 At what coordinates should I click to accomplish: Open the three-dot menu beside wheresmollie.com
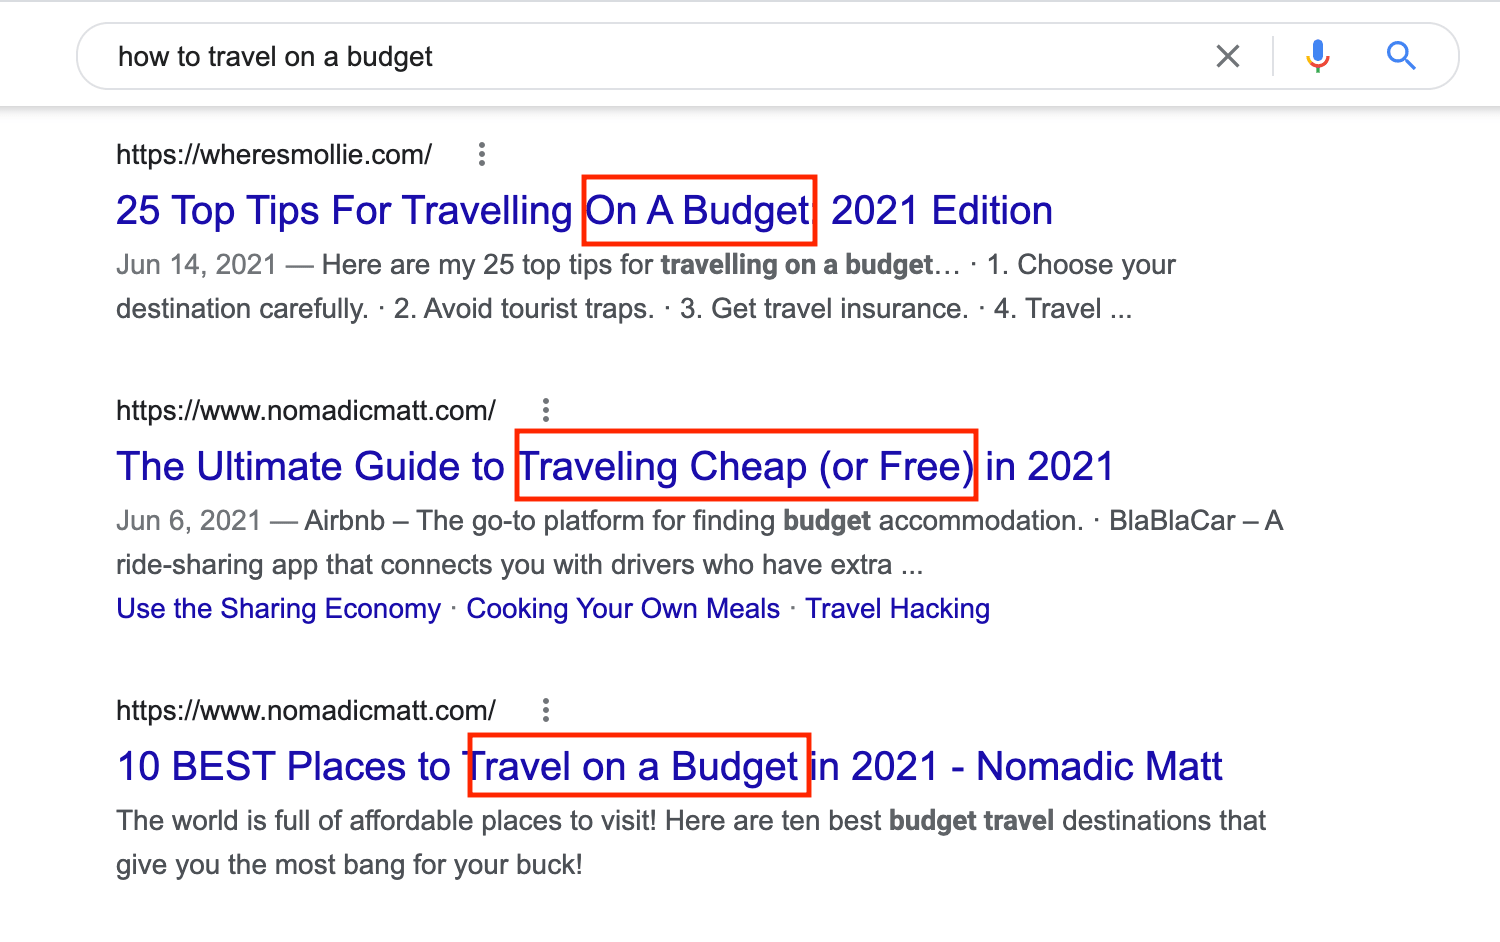(482, 154)
